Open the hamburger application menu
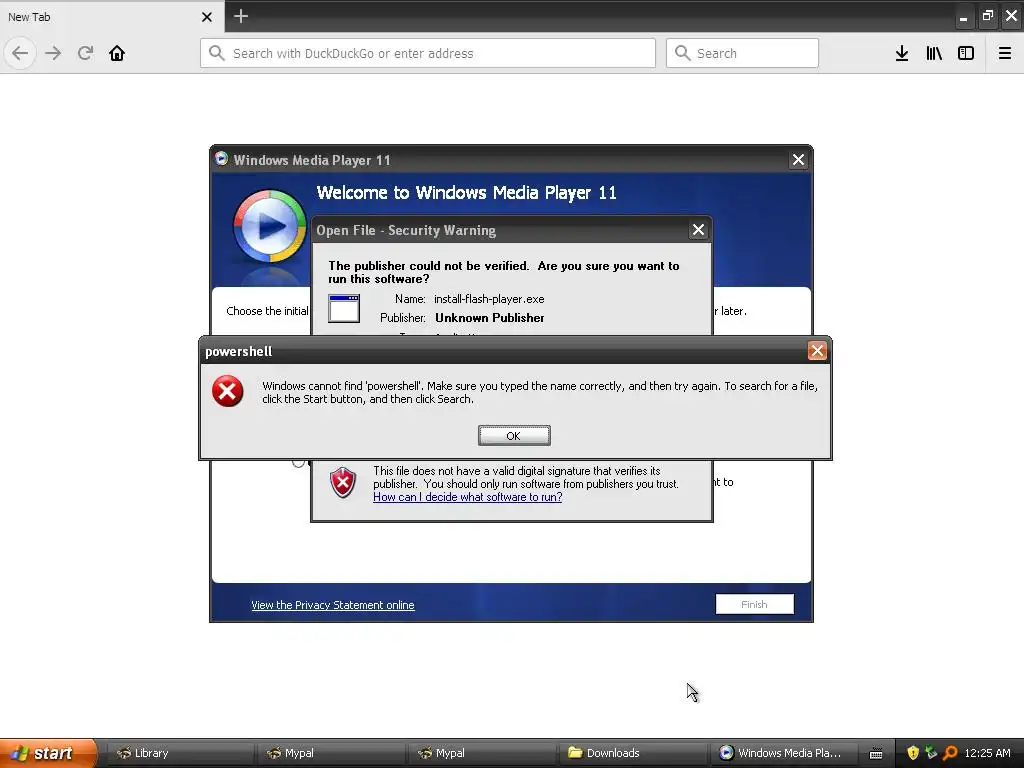The image size is (1024, 768). (1005, 53)
